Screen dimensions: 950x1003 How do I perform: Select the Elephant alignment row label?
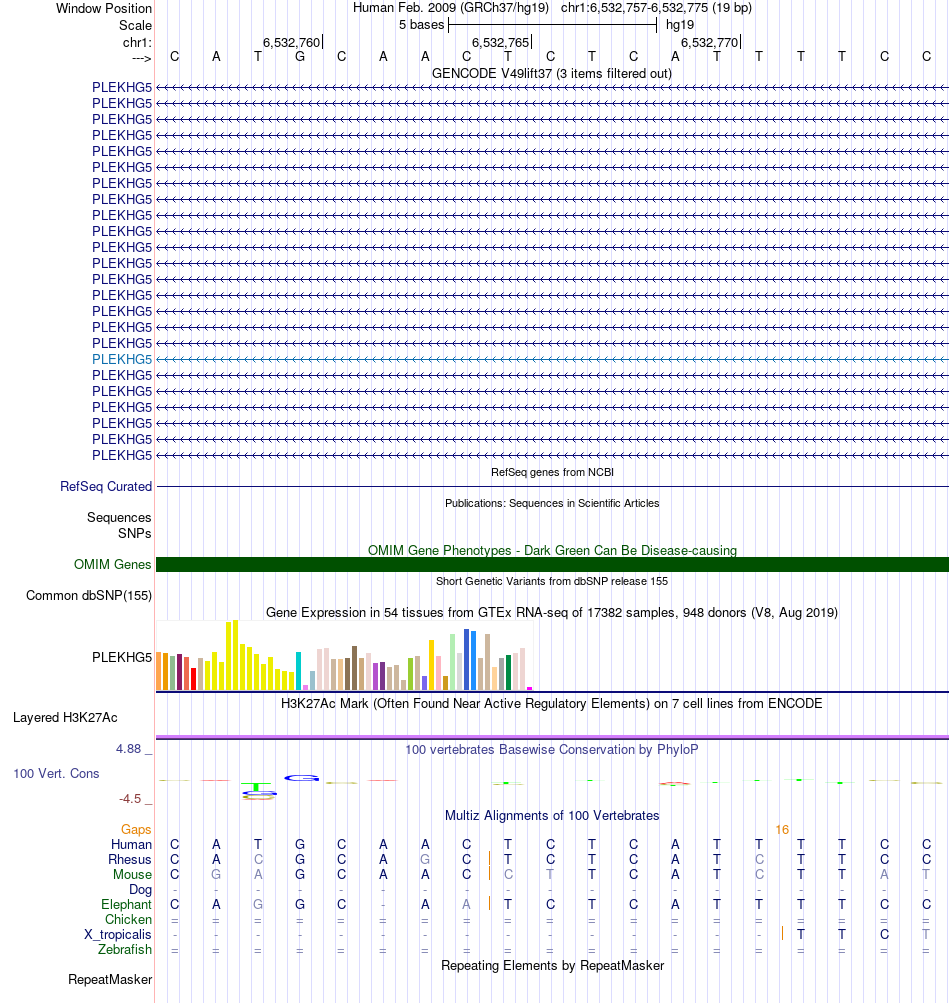point(126,904)
